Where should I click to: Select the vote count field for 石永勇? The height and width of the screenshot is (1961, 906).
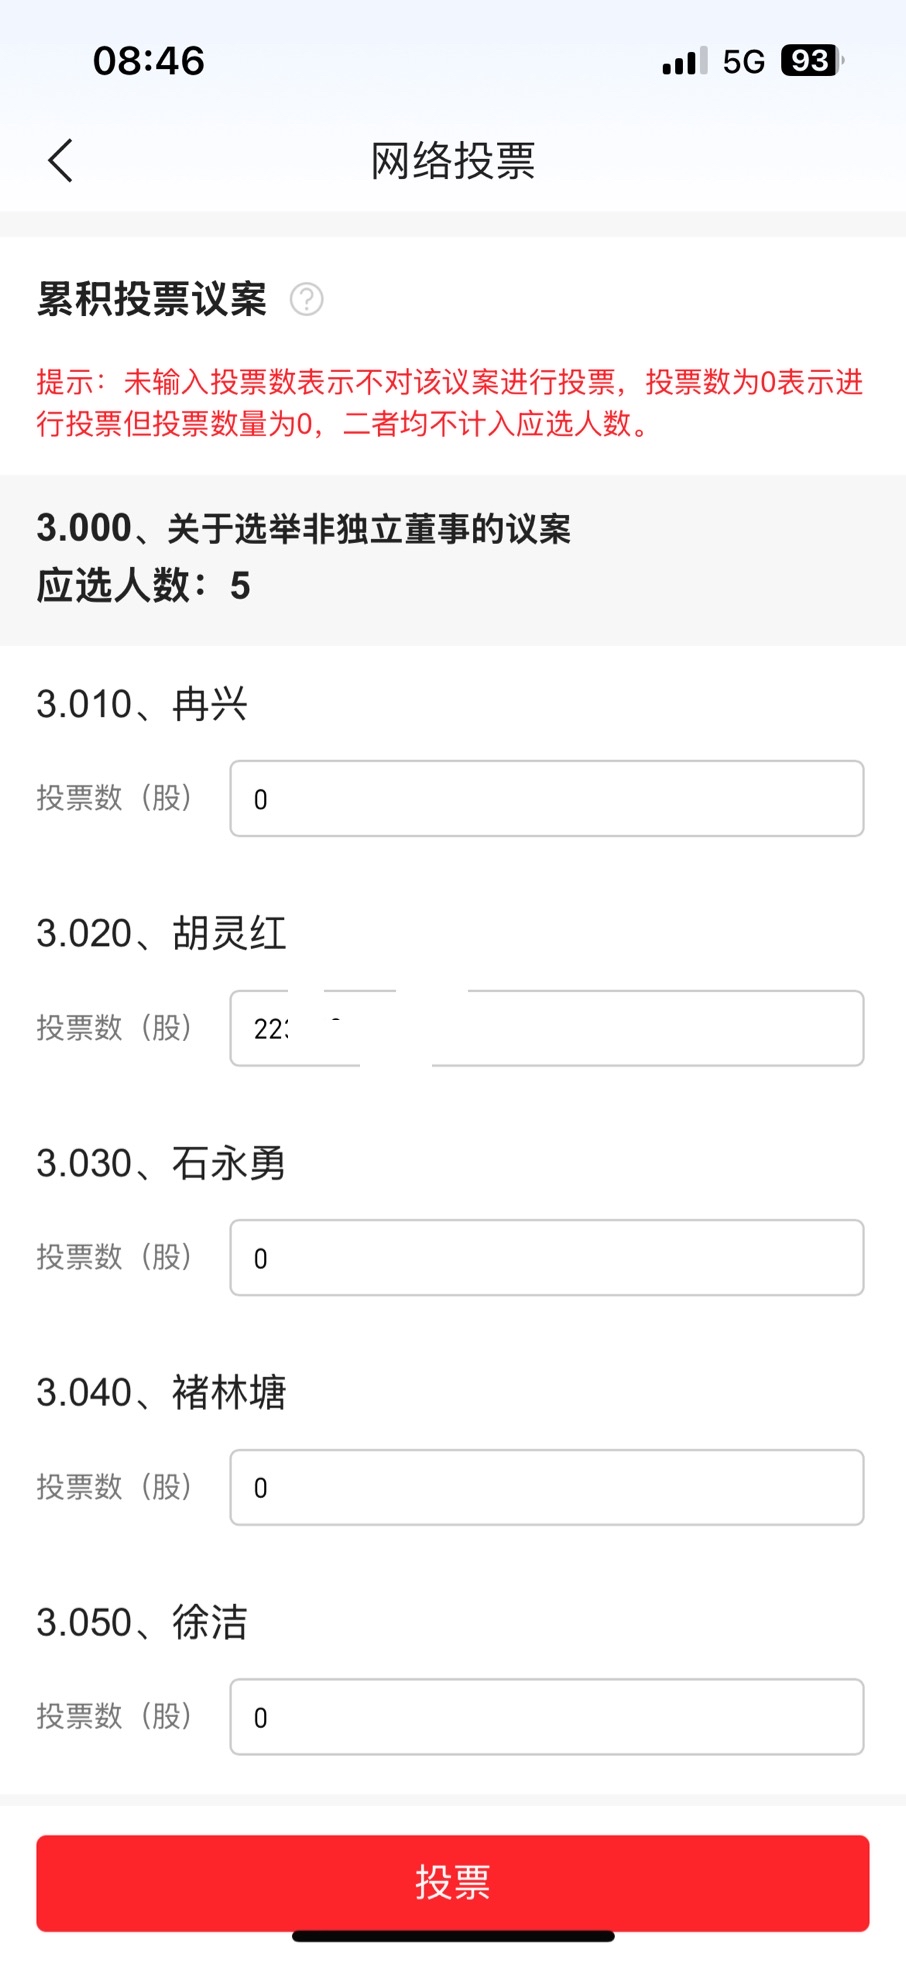coord(546,1258)
